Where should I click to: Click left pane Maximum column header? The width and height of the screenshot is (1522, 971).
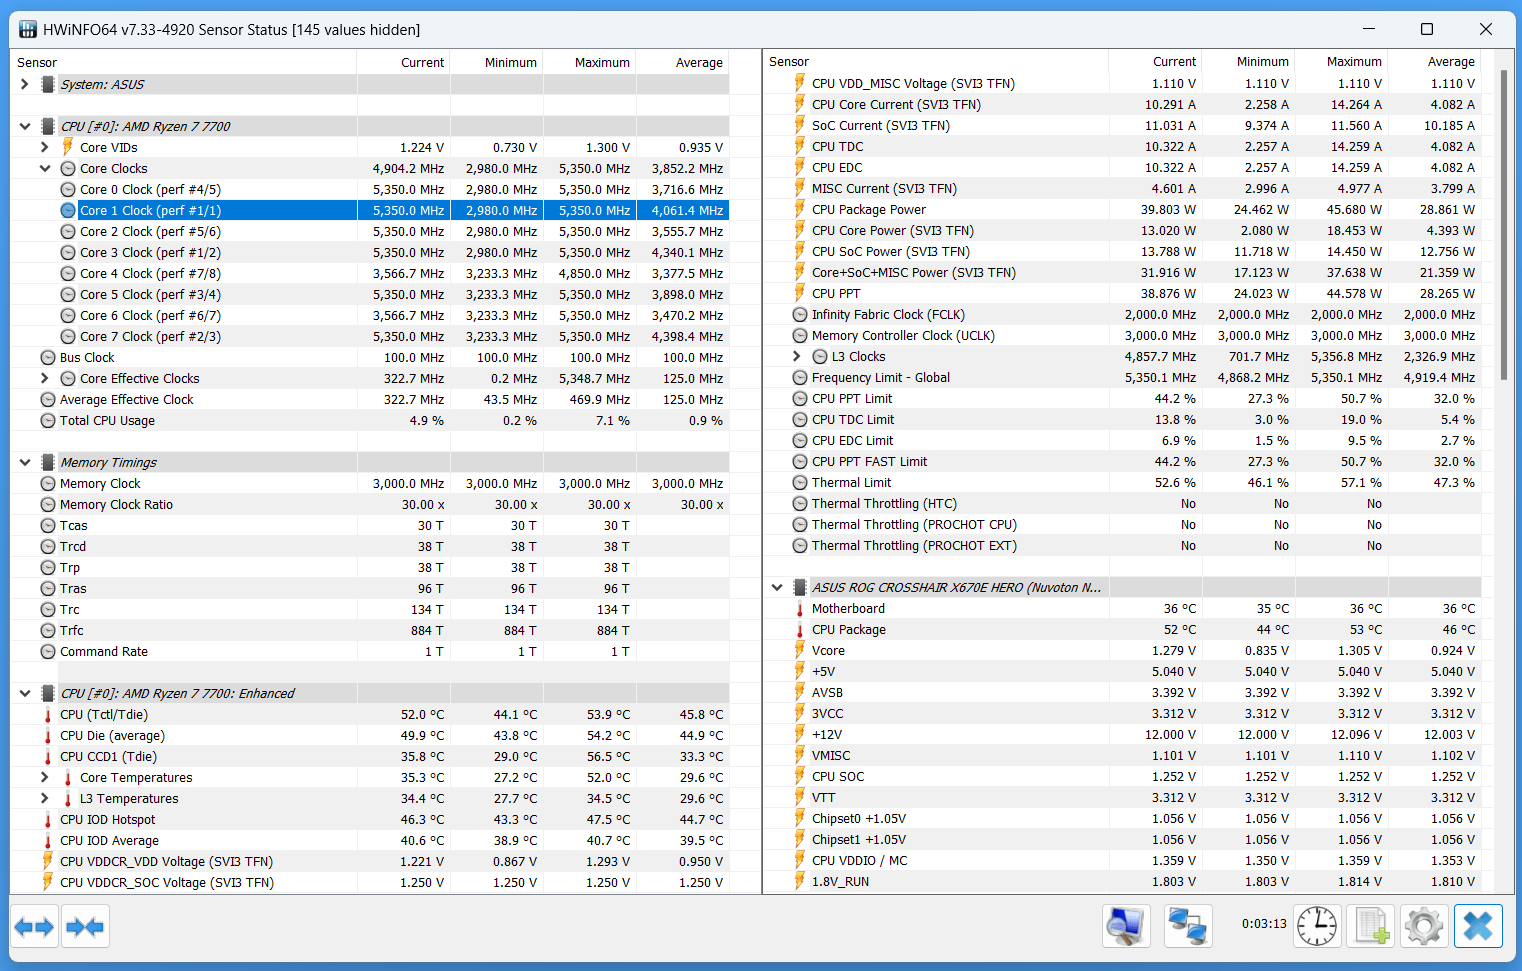coord(589,62)
